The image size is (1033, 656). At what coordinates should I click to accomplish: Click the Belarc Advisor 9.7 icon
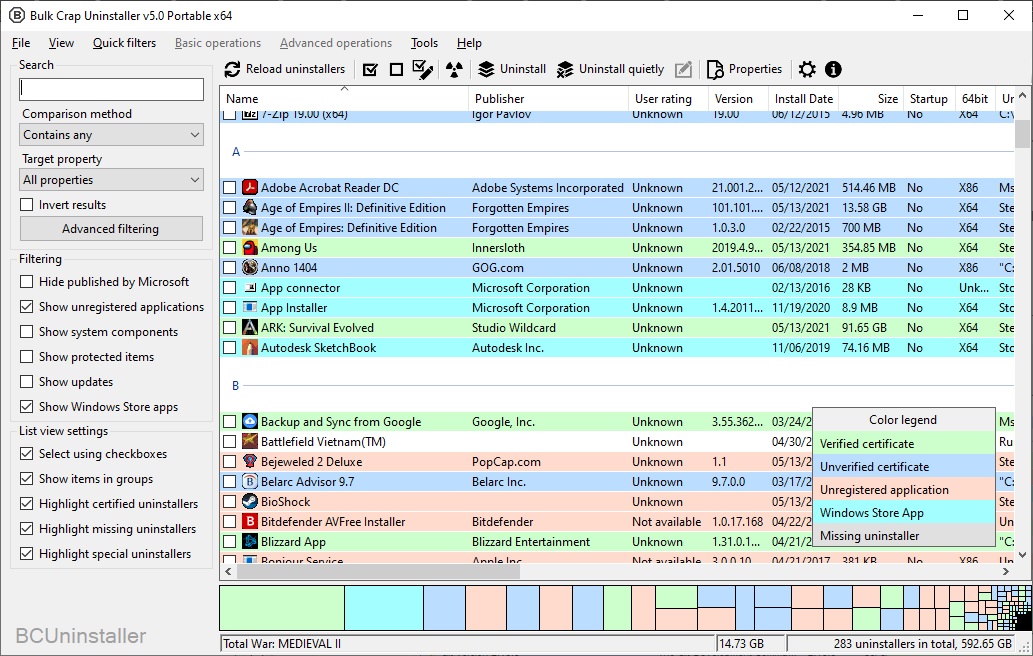tap(250, 481)
